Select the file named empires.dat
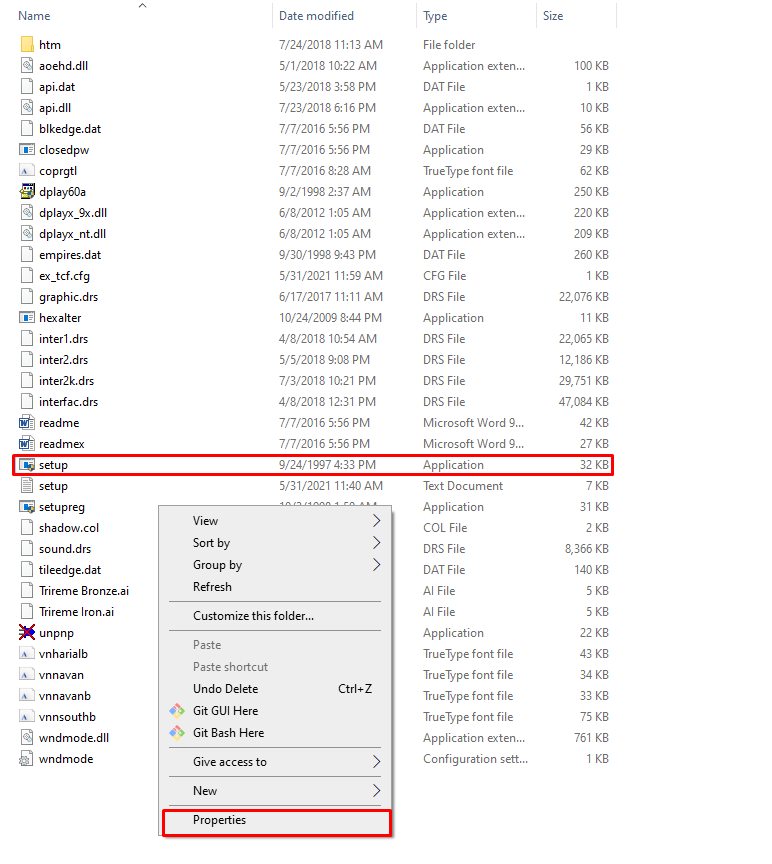This screenshot has width=772, height=864. pos(70,255)
